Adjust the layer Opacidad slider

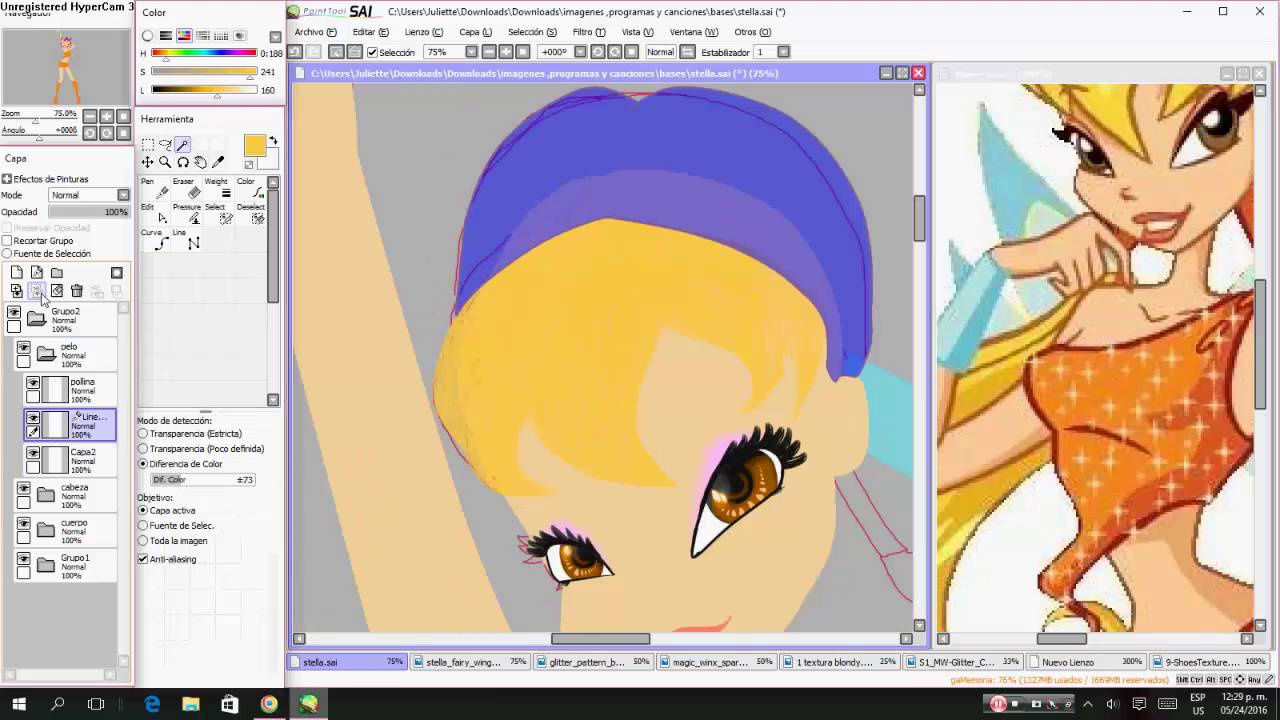coord(89,212)
